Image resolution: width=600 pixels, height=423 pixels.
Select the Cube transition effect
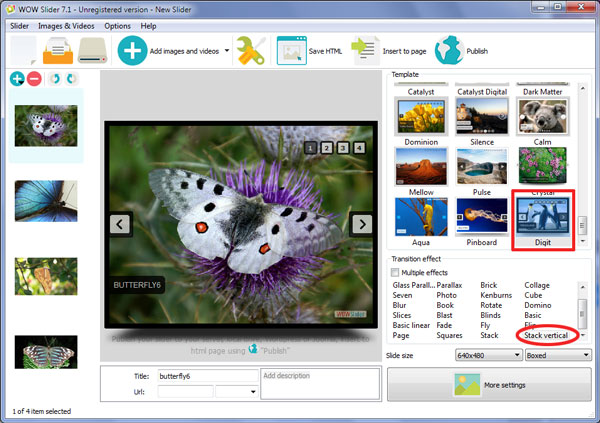pyautogui.click(x=533, y=295)
